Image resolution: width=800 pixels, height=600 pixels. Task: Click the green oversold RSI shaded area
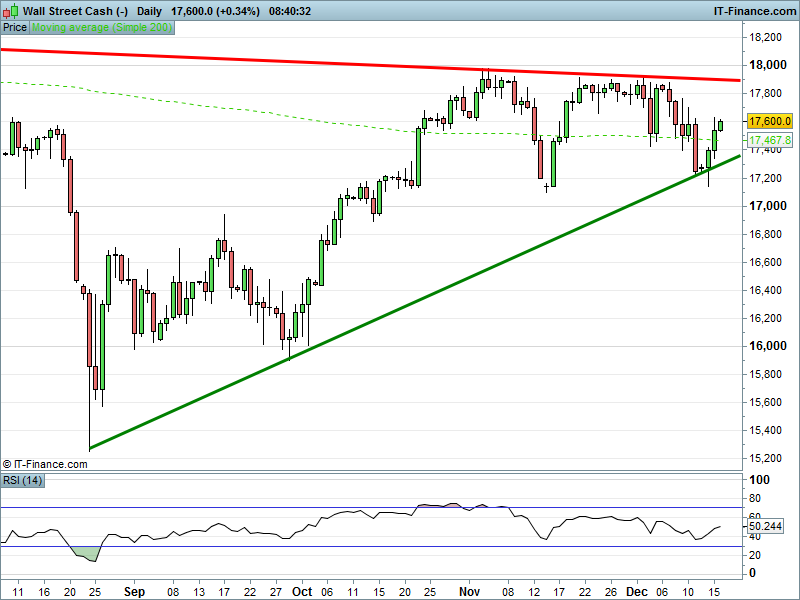click(x=88, y=553)
